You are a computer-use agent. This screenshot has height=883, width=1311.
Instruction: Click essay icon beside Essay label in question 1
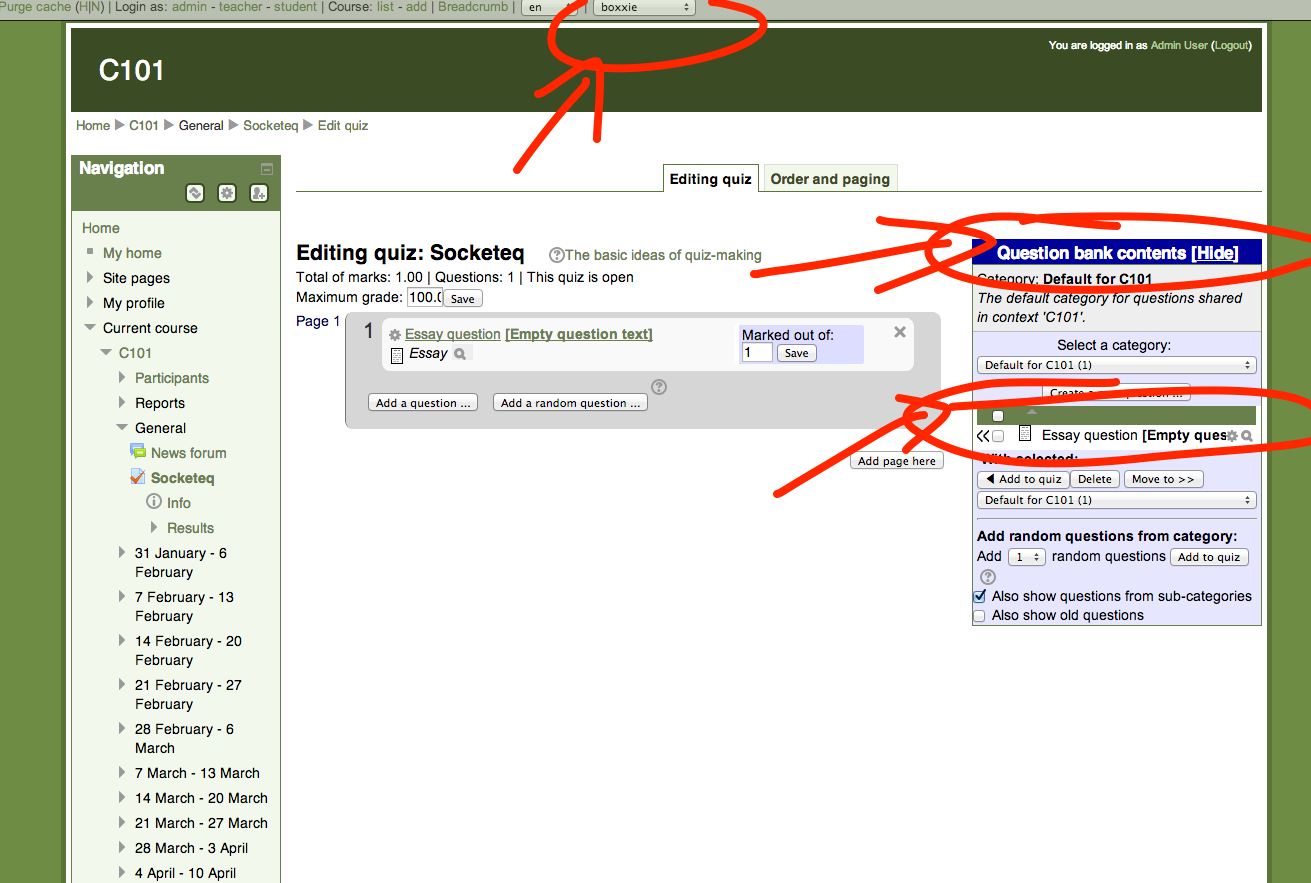[397, 355]
